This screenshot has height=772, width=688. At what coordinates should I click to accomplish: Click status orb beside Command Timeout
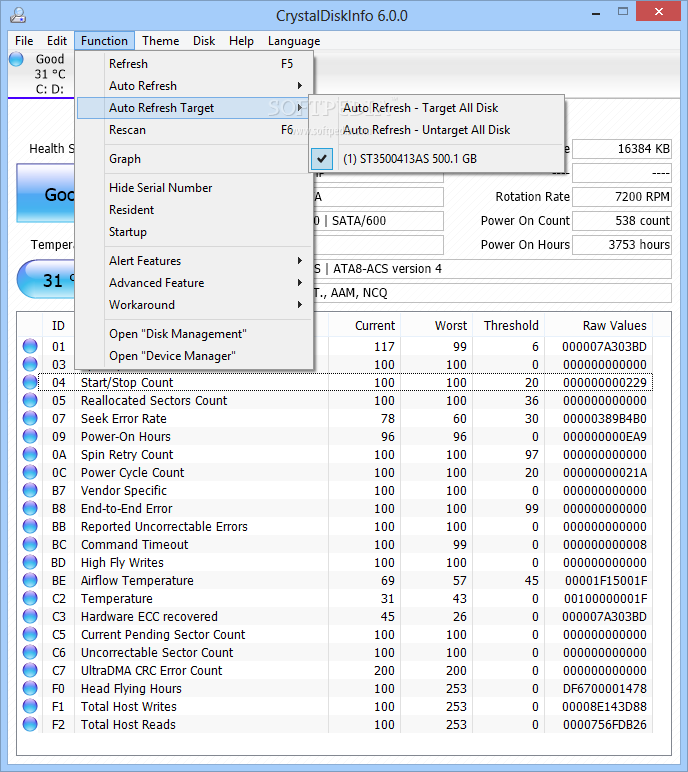pos(30,544)
